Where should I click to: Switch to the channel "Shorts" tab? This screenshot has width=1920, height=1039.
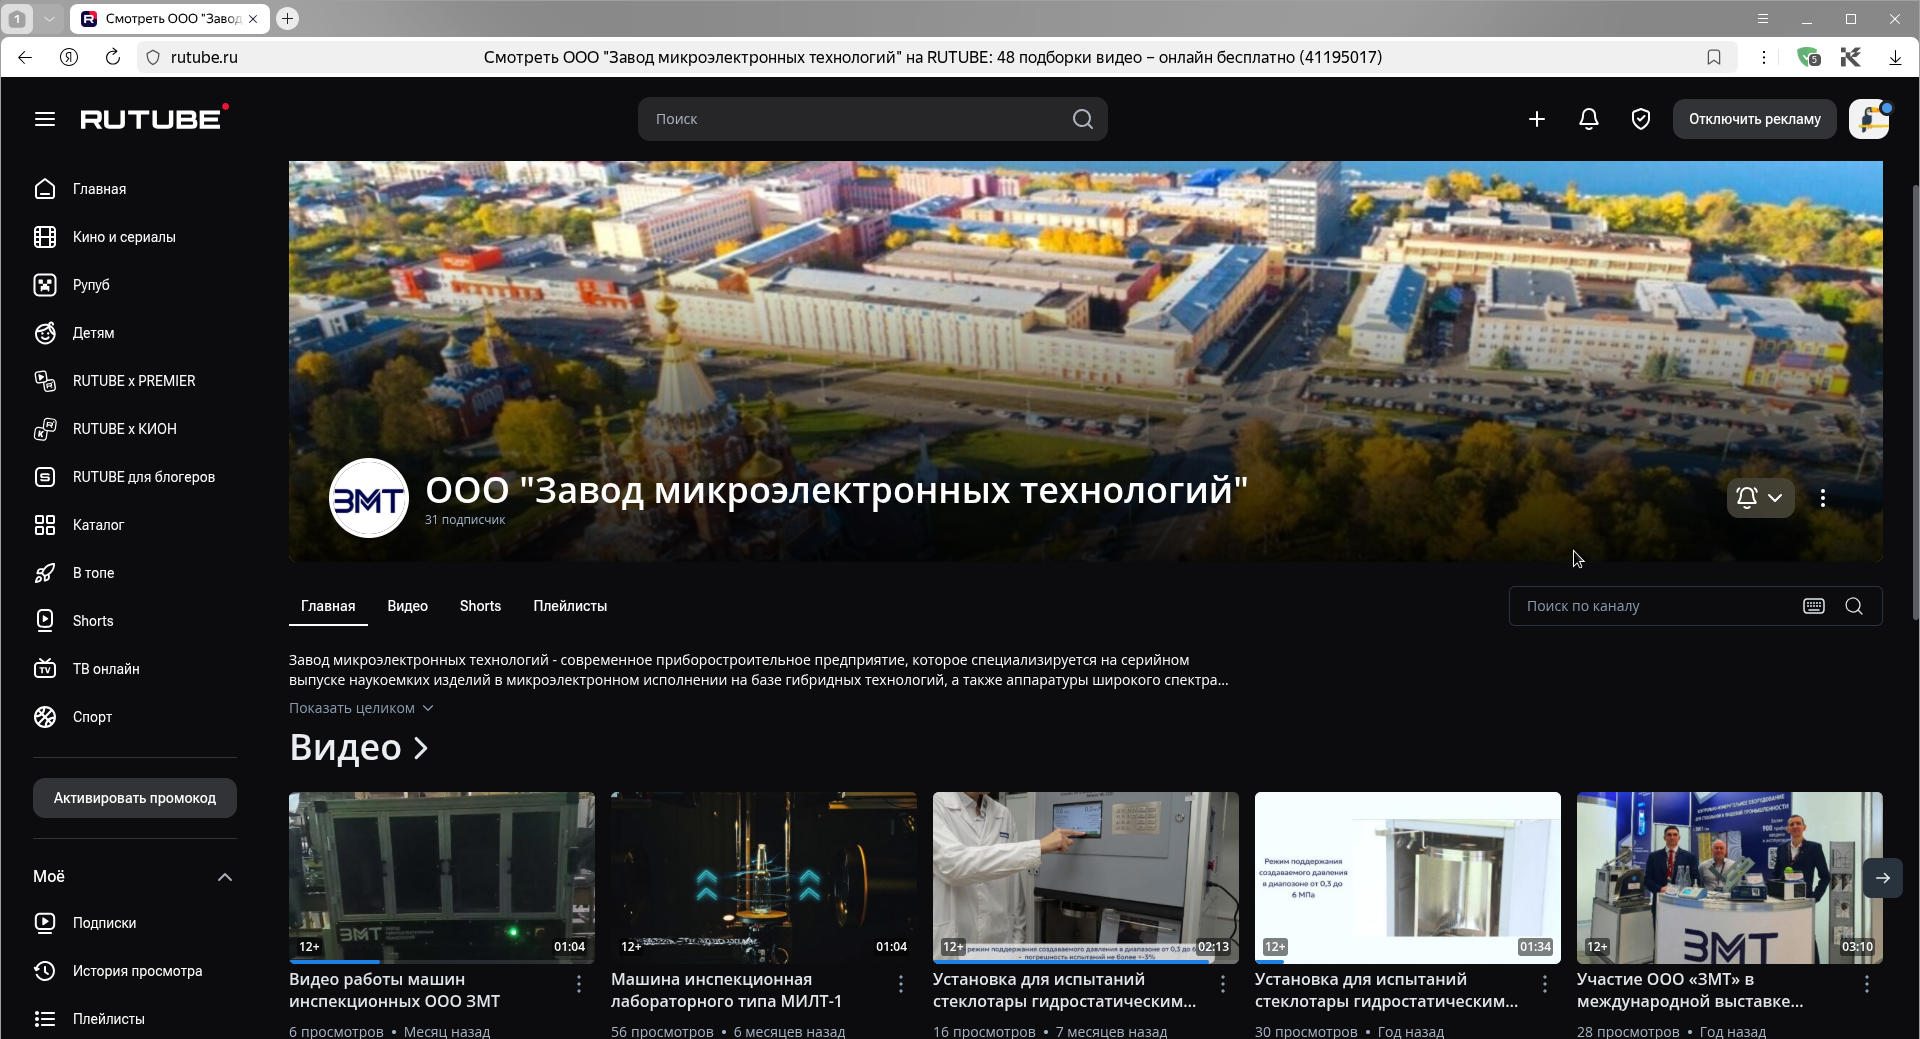pos(480,606)
